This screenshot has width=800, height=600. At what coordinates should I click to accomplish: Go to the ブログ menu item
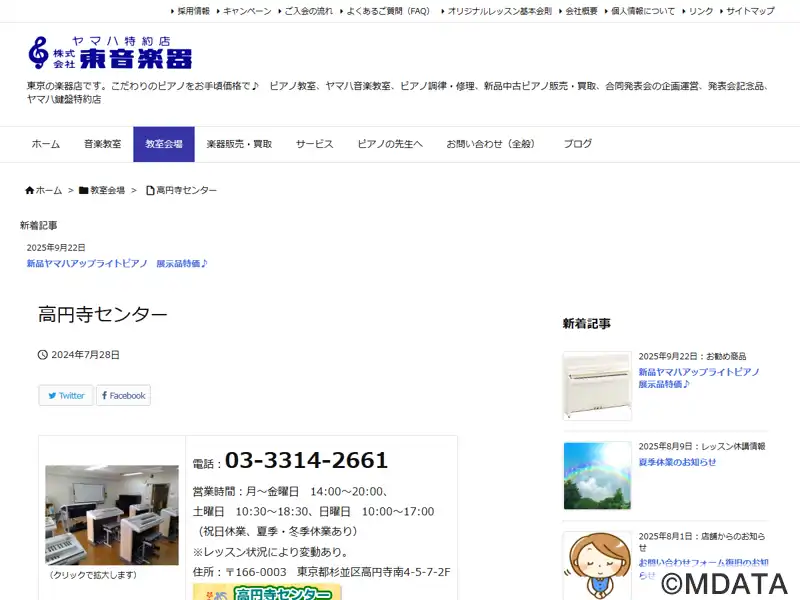point(577,144)
